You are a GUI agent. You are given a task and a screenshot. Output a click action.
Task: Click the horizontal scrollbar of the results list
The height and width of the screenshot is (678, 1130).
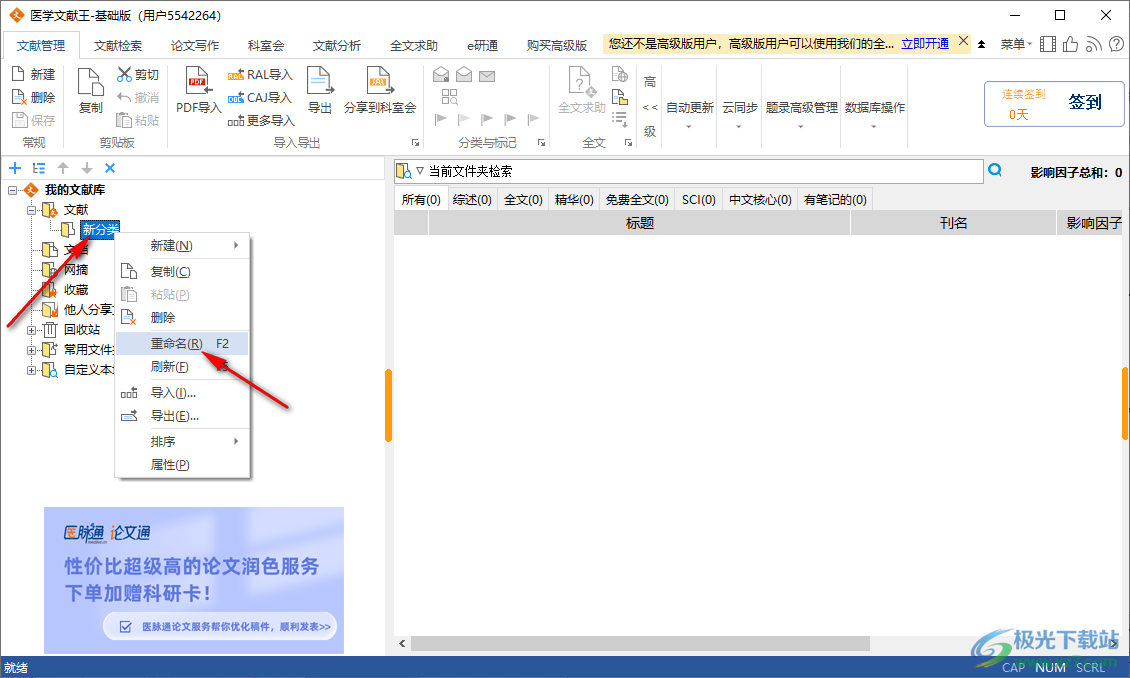point(640,643)
